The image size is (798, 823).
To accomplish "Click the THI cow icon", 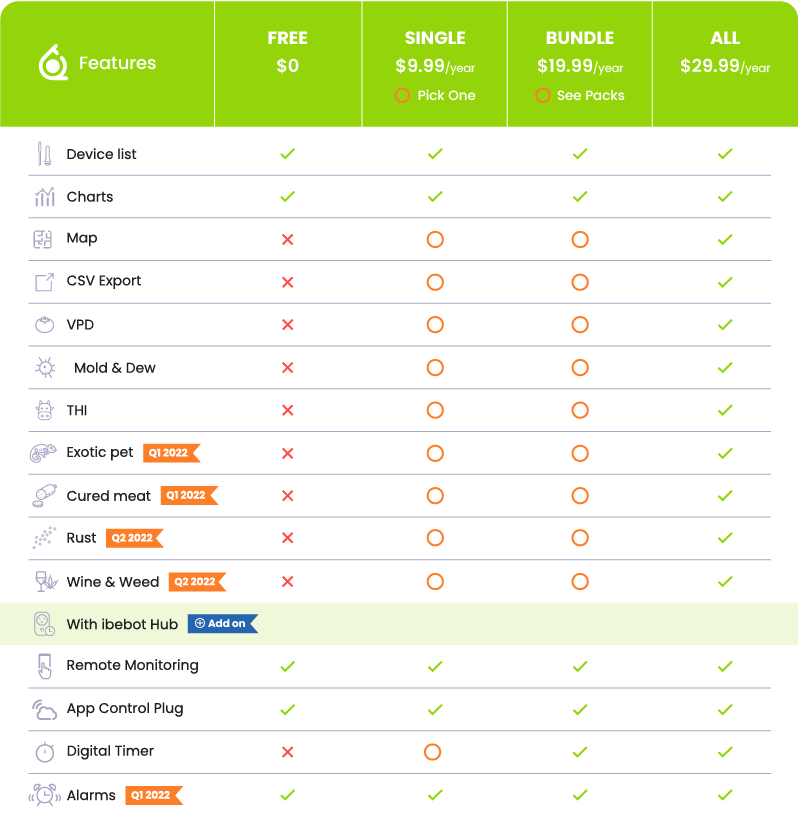I will [x=45, y=410].
